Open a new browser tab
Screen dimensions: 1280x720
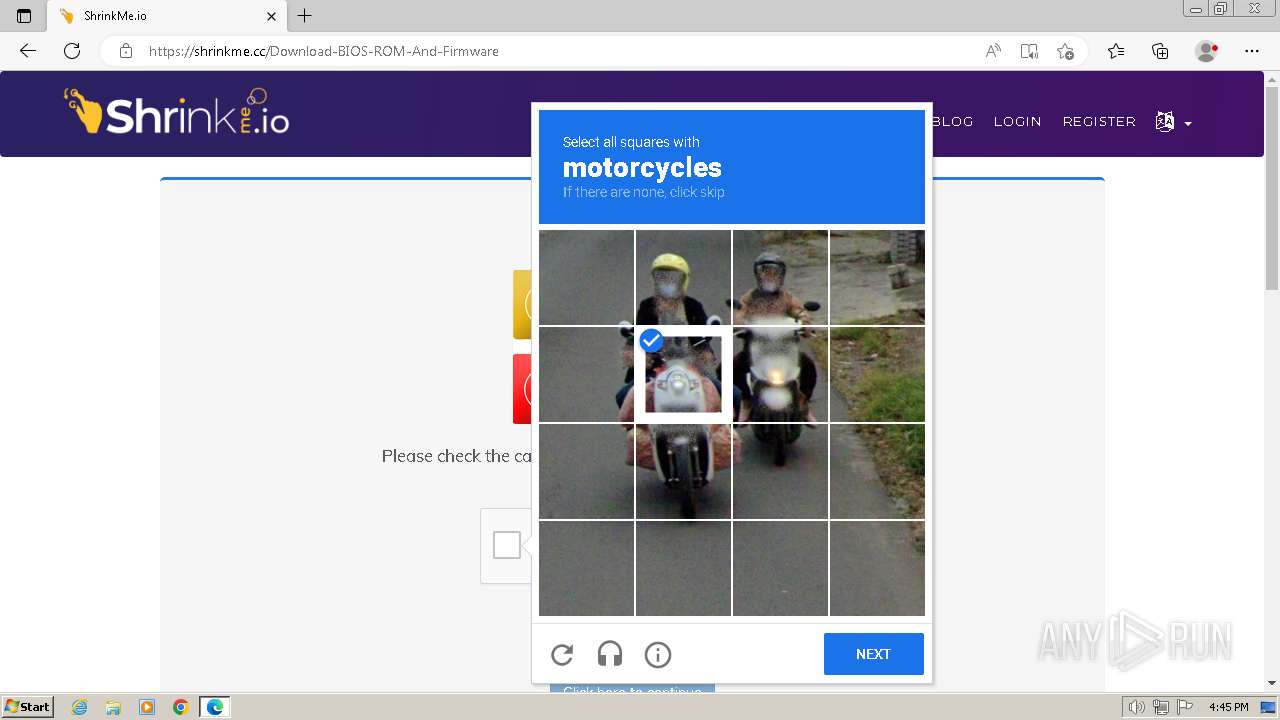[305, 16]
